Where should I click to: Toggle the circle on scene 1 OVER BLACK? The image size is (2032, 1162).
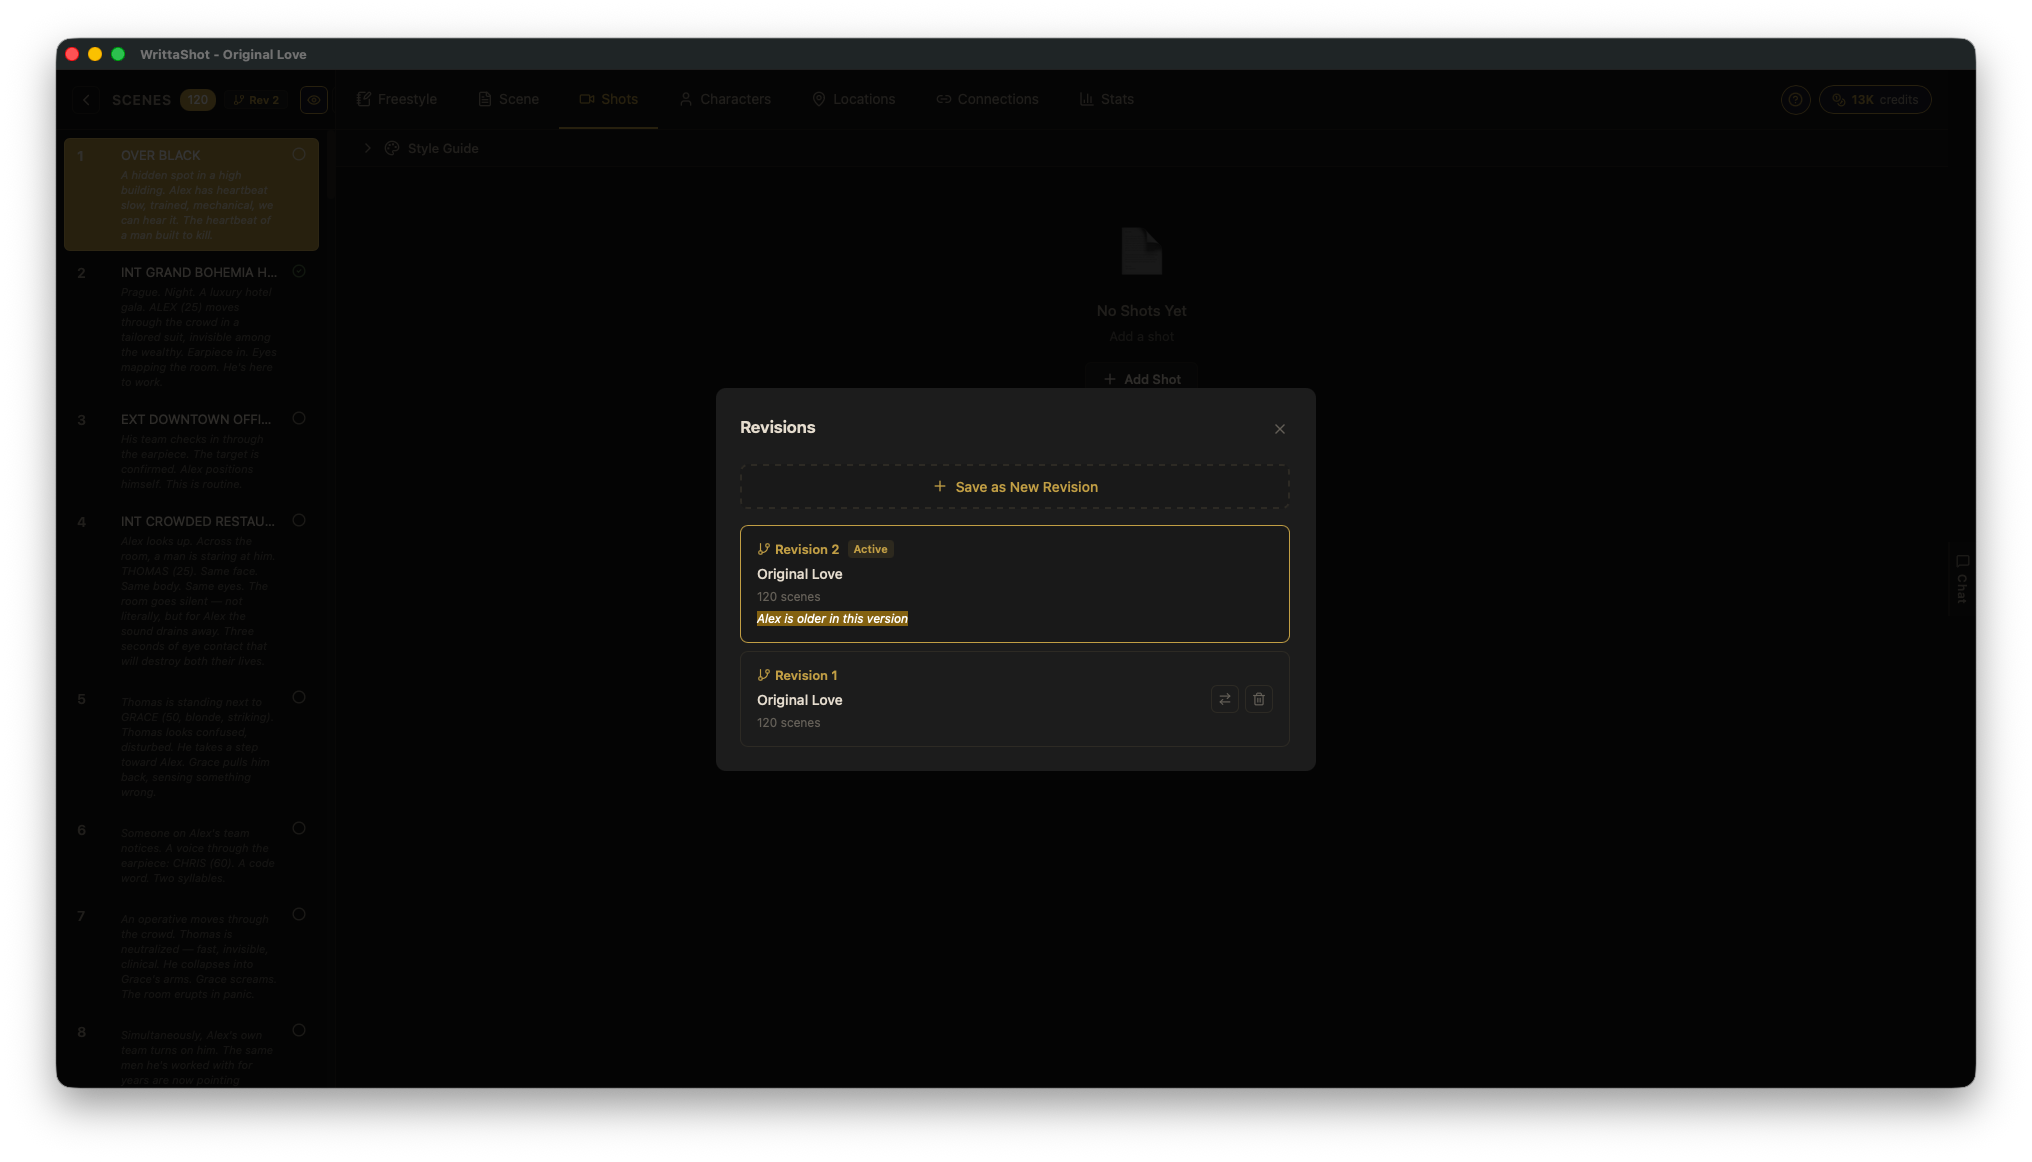click(299, 155)
